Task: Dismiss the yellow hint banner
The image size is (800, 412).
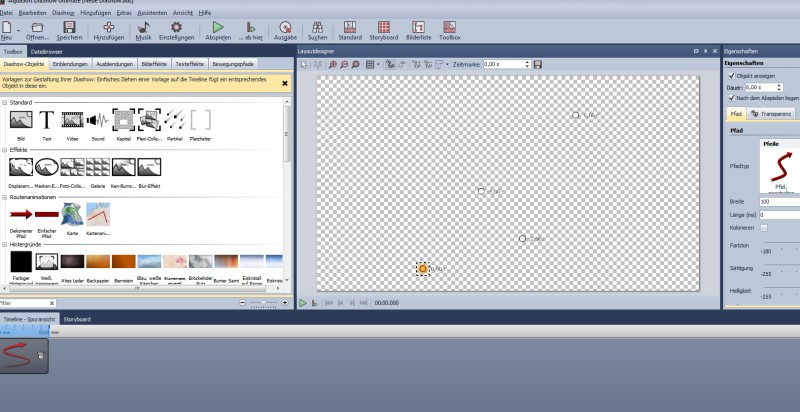Action: 285,83
